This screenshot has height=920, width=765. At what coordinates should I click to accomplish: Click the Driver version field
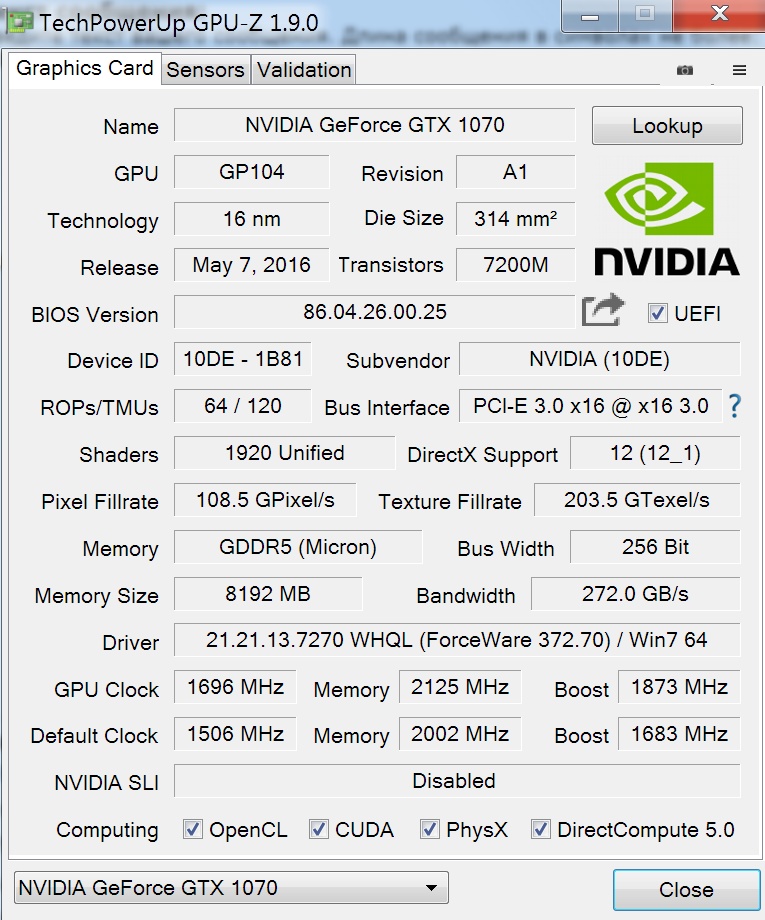(457, 640)
